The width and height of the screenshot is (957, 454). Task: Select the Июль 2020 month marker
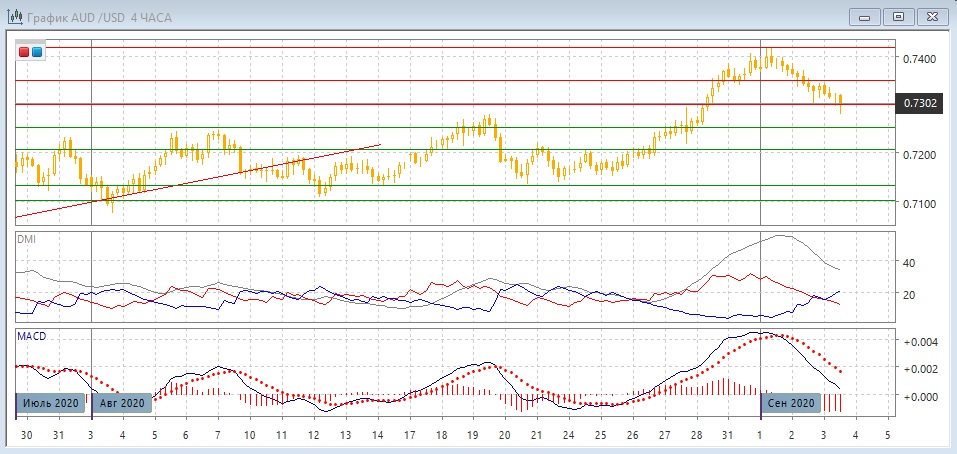pos(48,402)
